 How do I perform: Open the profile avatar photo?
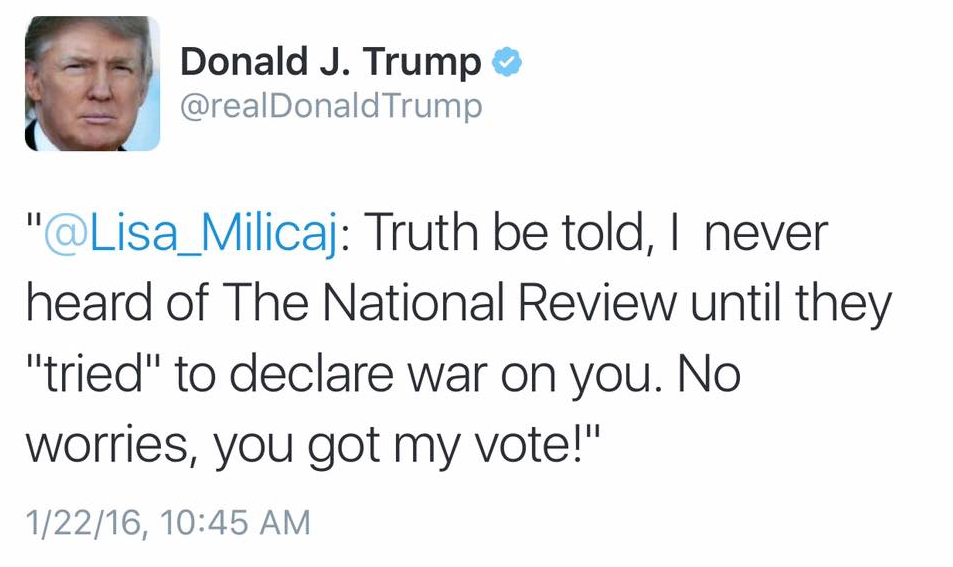click(92, 84)
